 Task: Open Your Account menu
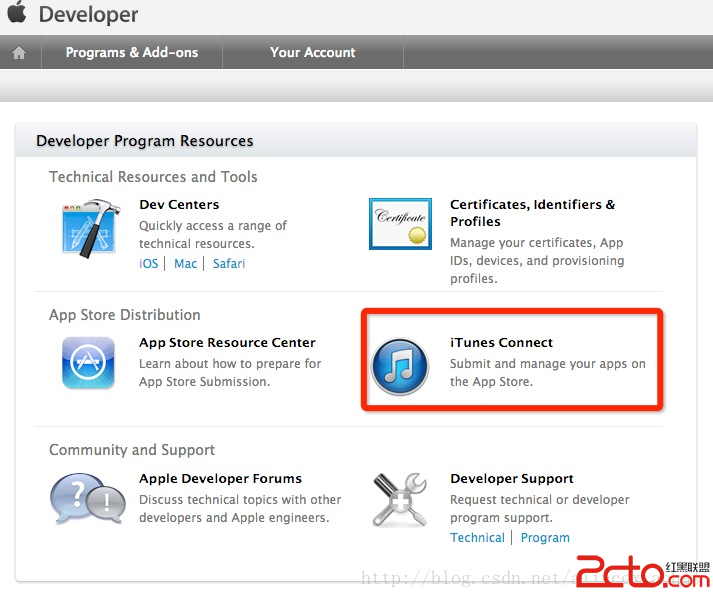313,52
